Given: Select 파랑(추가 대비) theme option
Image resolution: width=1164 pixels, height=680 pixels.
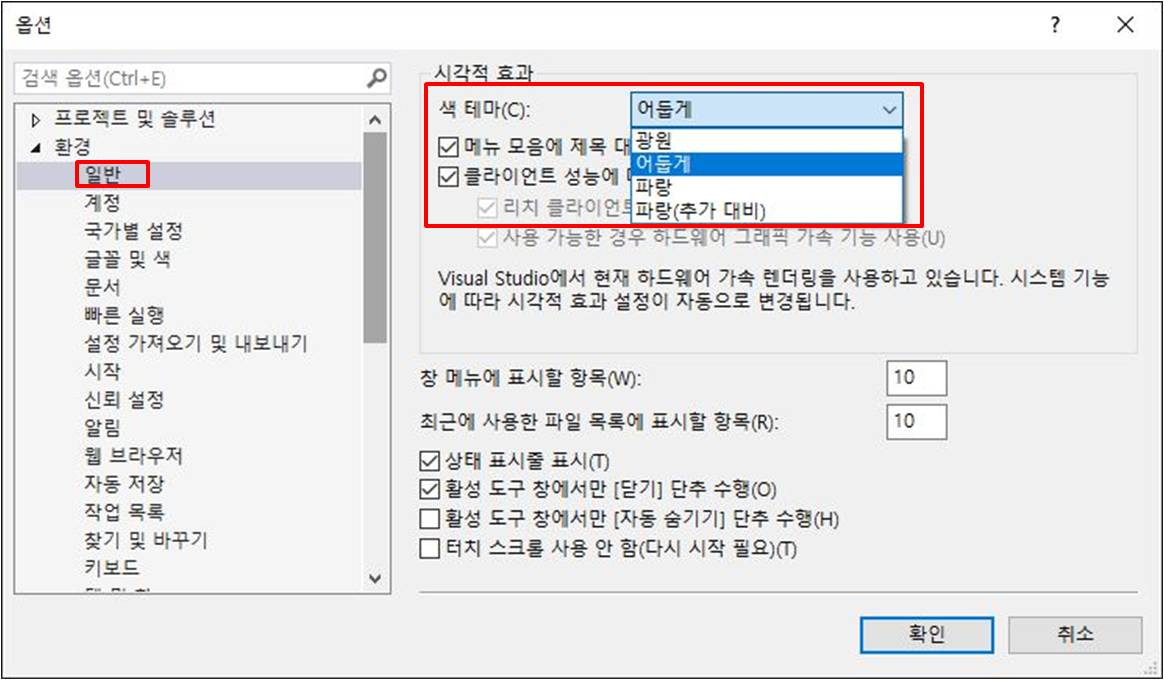Looking at the screenshot, I should [x=767, y=211].
